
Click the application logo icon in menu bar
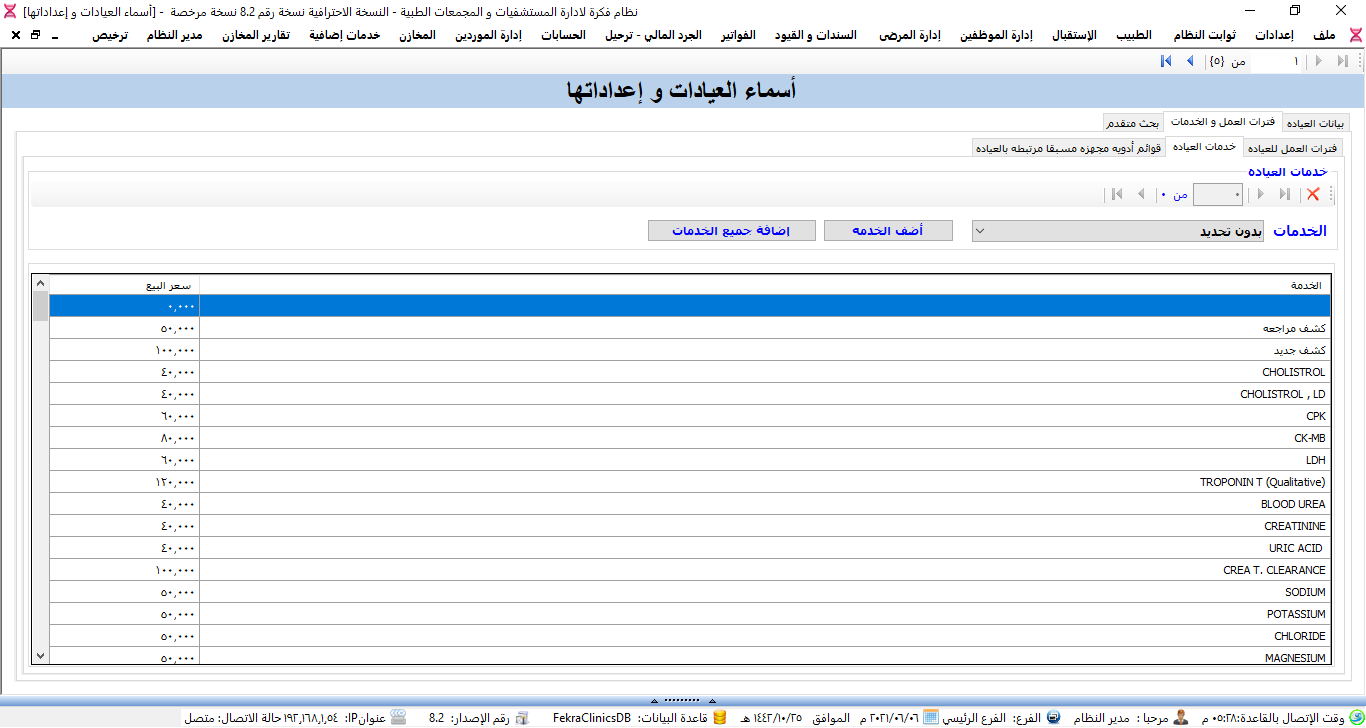tap(1355, 35)
